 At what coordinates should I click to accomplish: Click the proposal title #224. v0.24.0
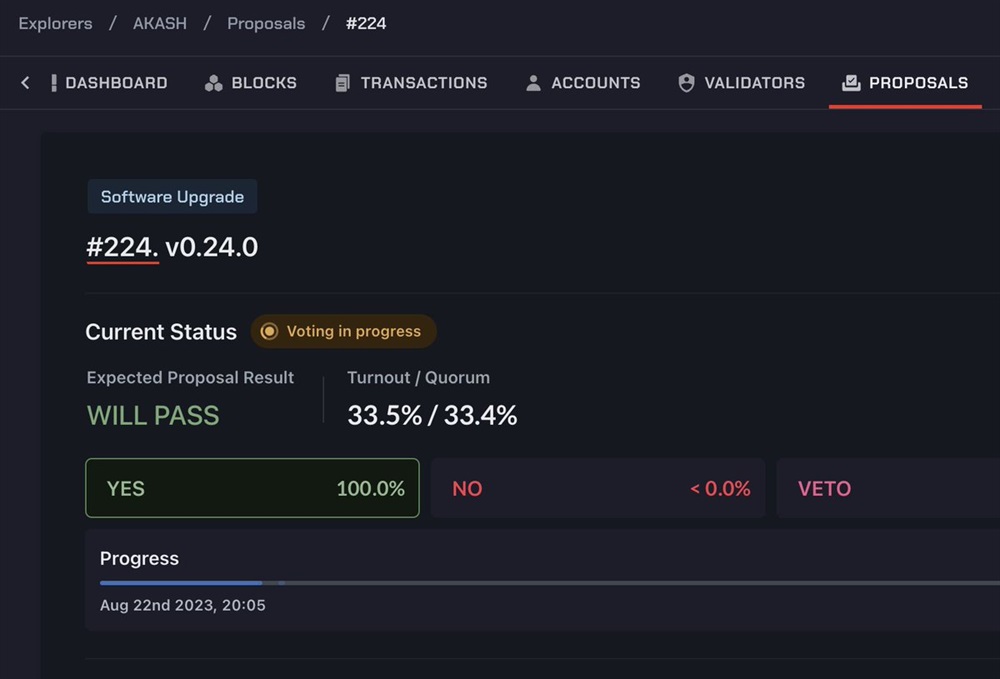click(172, 247)
